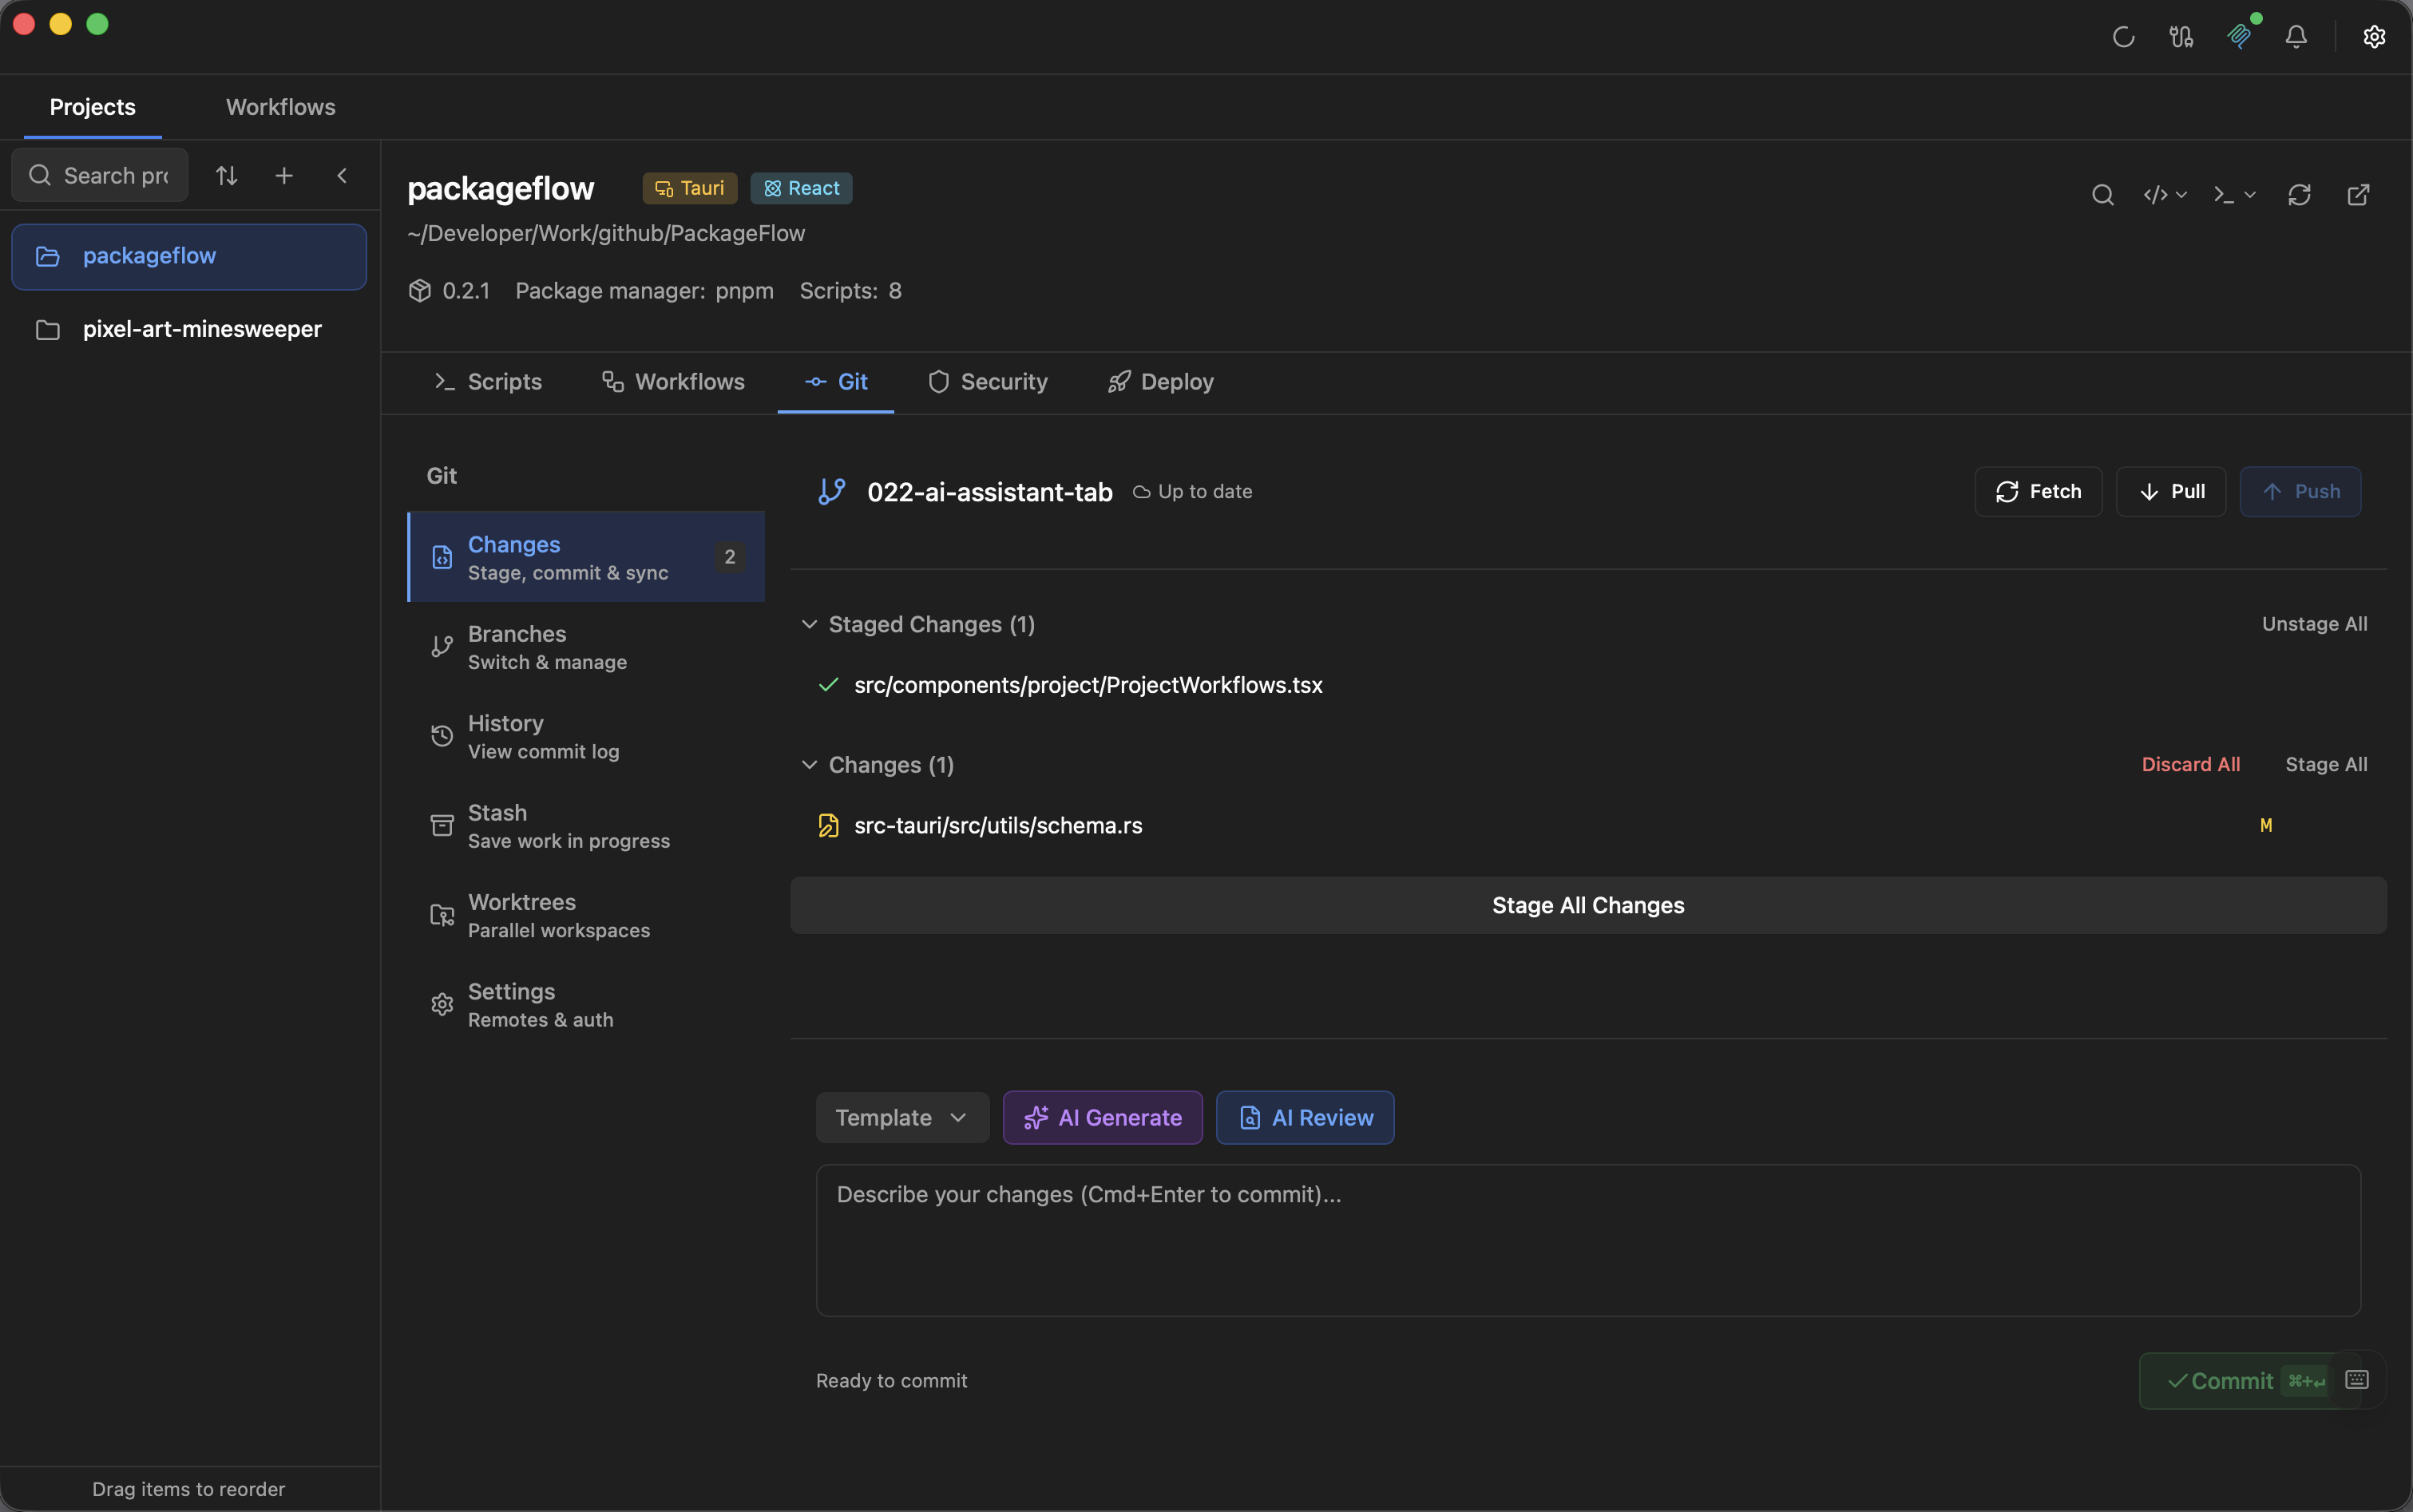Image resolution: width=2413 pixels, height=1512 pixels.
Task: Switch to the Workflows tab at top
Action: [280, 107]
